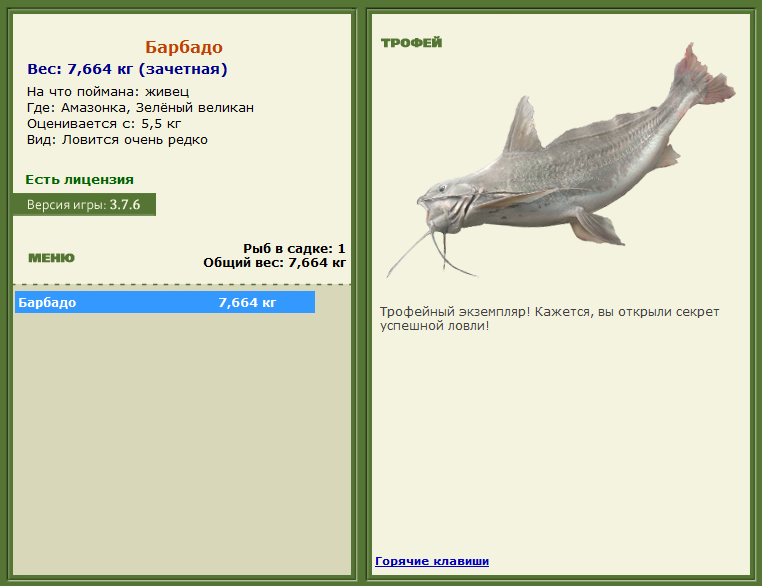This screenshot has width=762, height=586.
Task: Click the Вес: 7,664 кг (зачетная) line
Action: tap(127, 69)
